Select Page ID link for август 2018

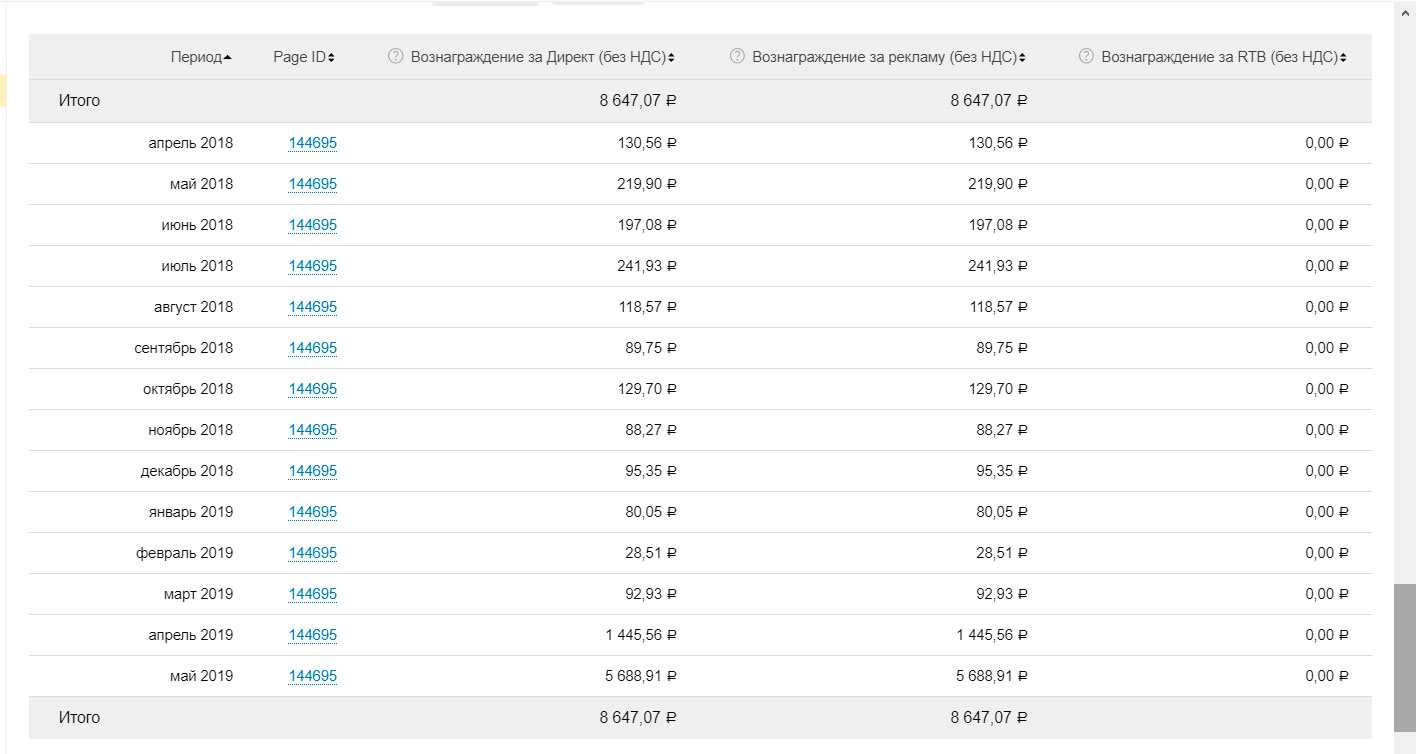pyautogui.click(x=312, y=307)
